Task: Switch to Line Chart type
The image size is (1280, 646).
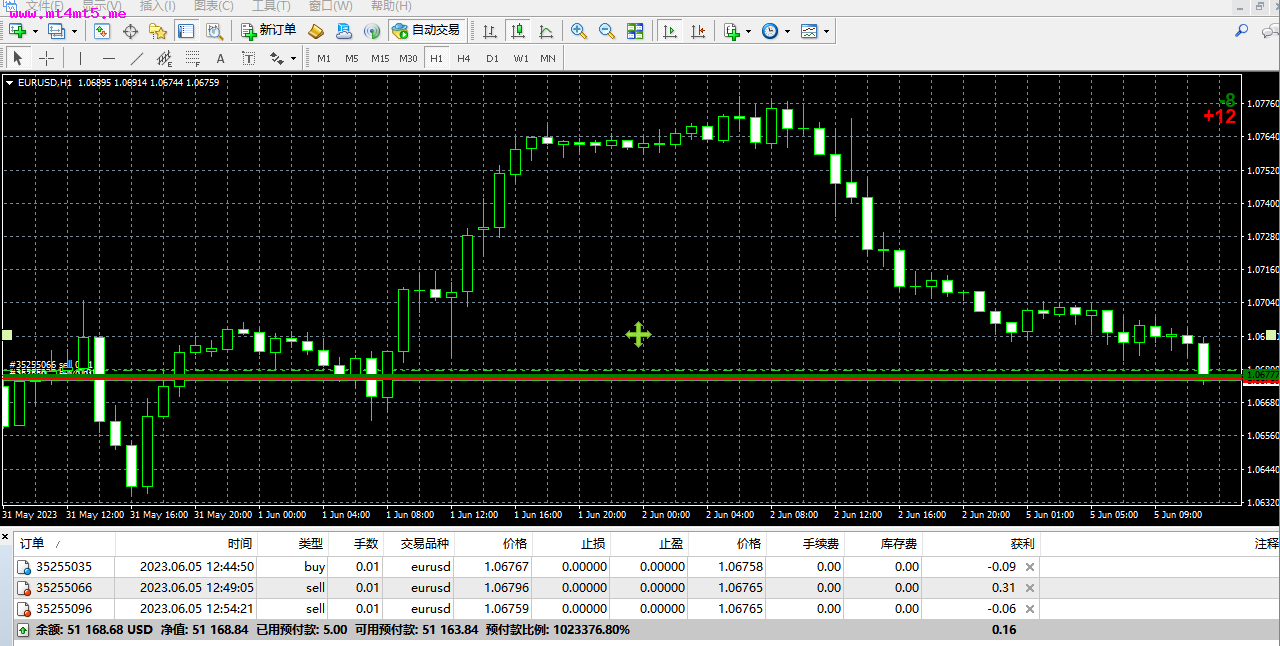Action: coord(546,31)
